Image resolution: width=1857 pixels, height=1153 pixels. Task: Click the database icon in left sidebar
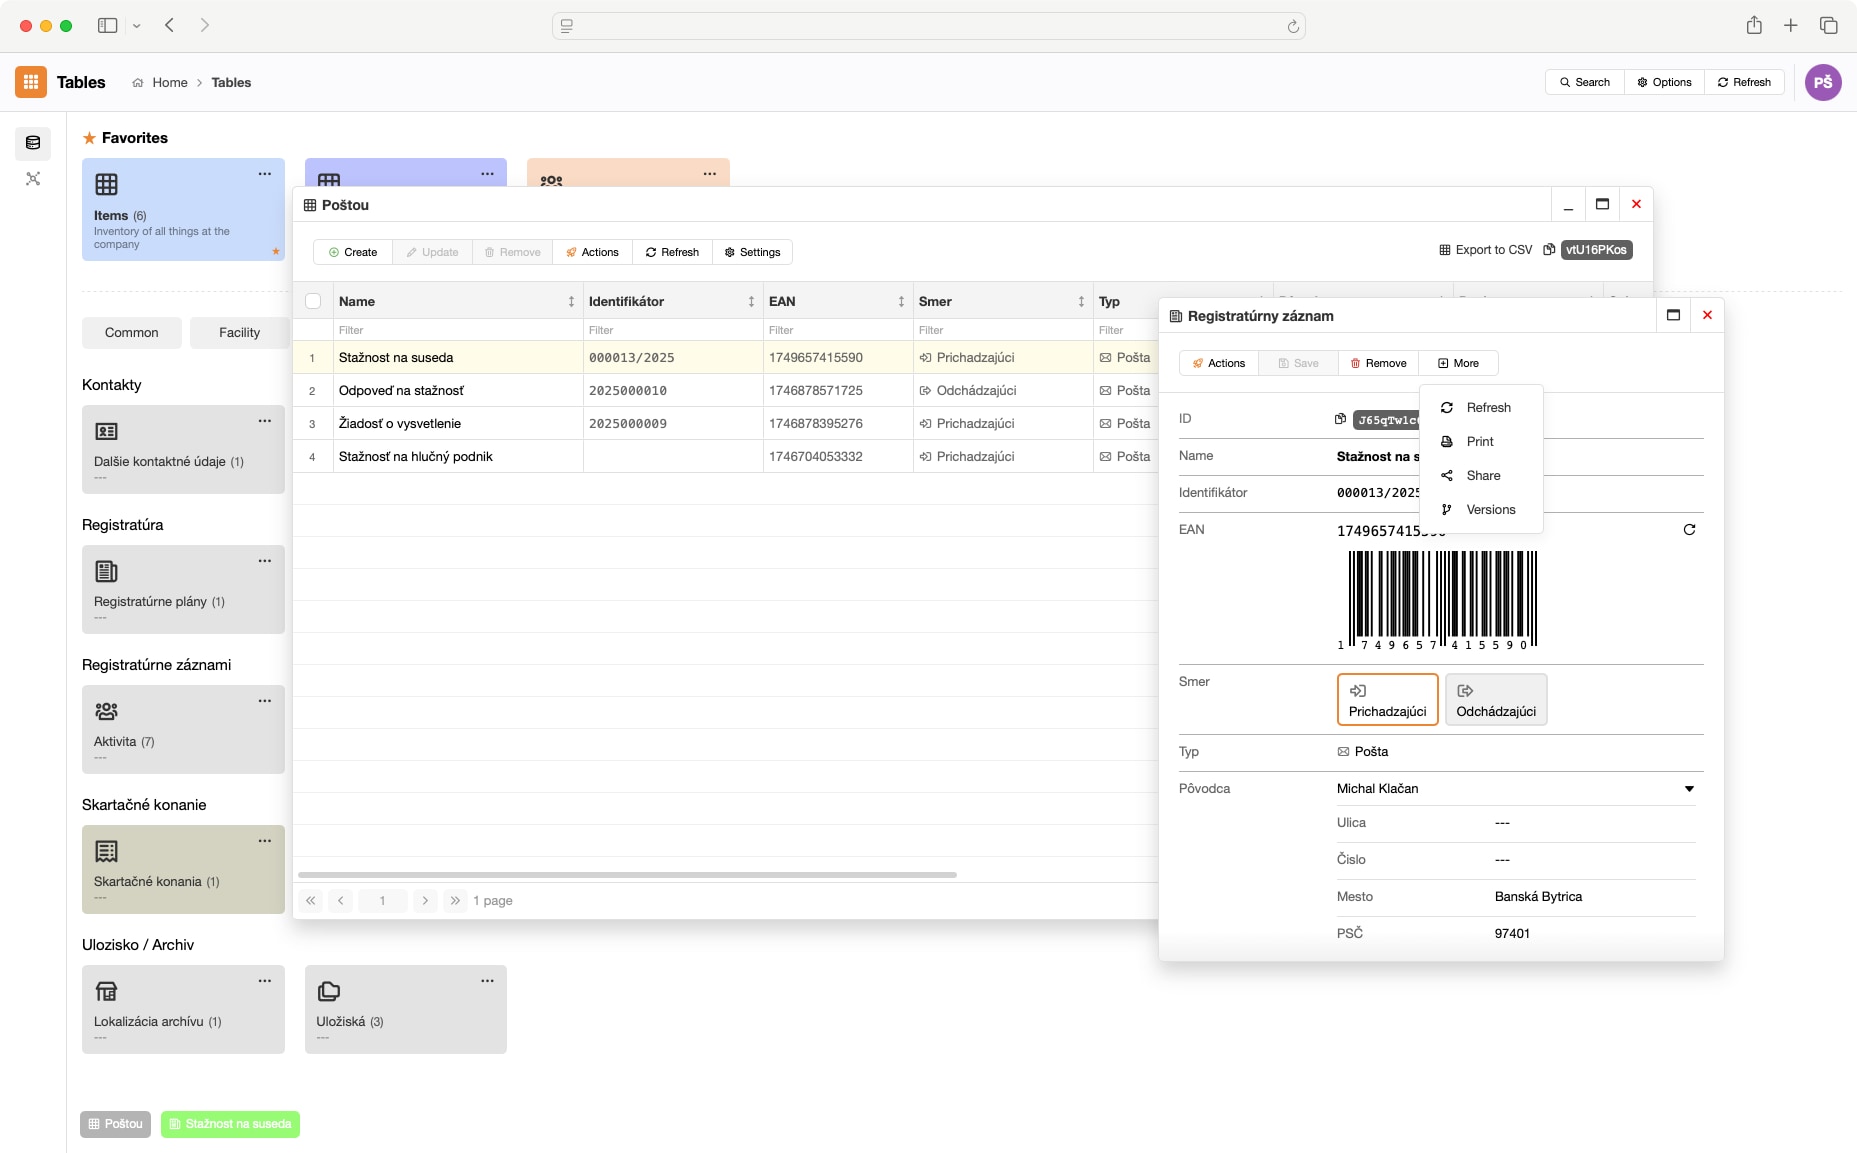(33, 143)
